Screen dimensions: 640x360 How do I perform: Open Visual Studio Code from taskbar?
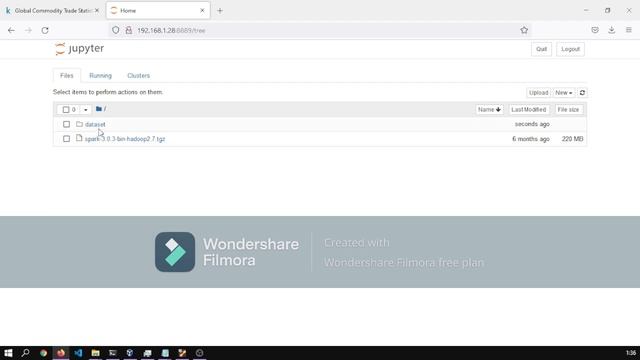coord(78,353)
